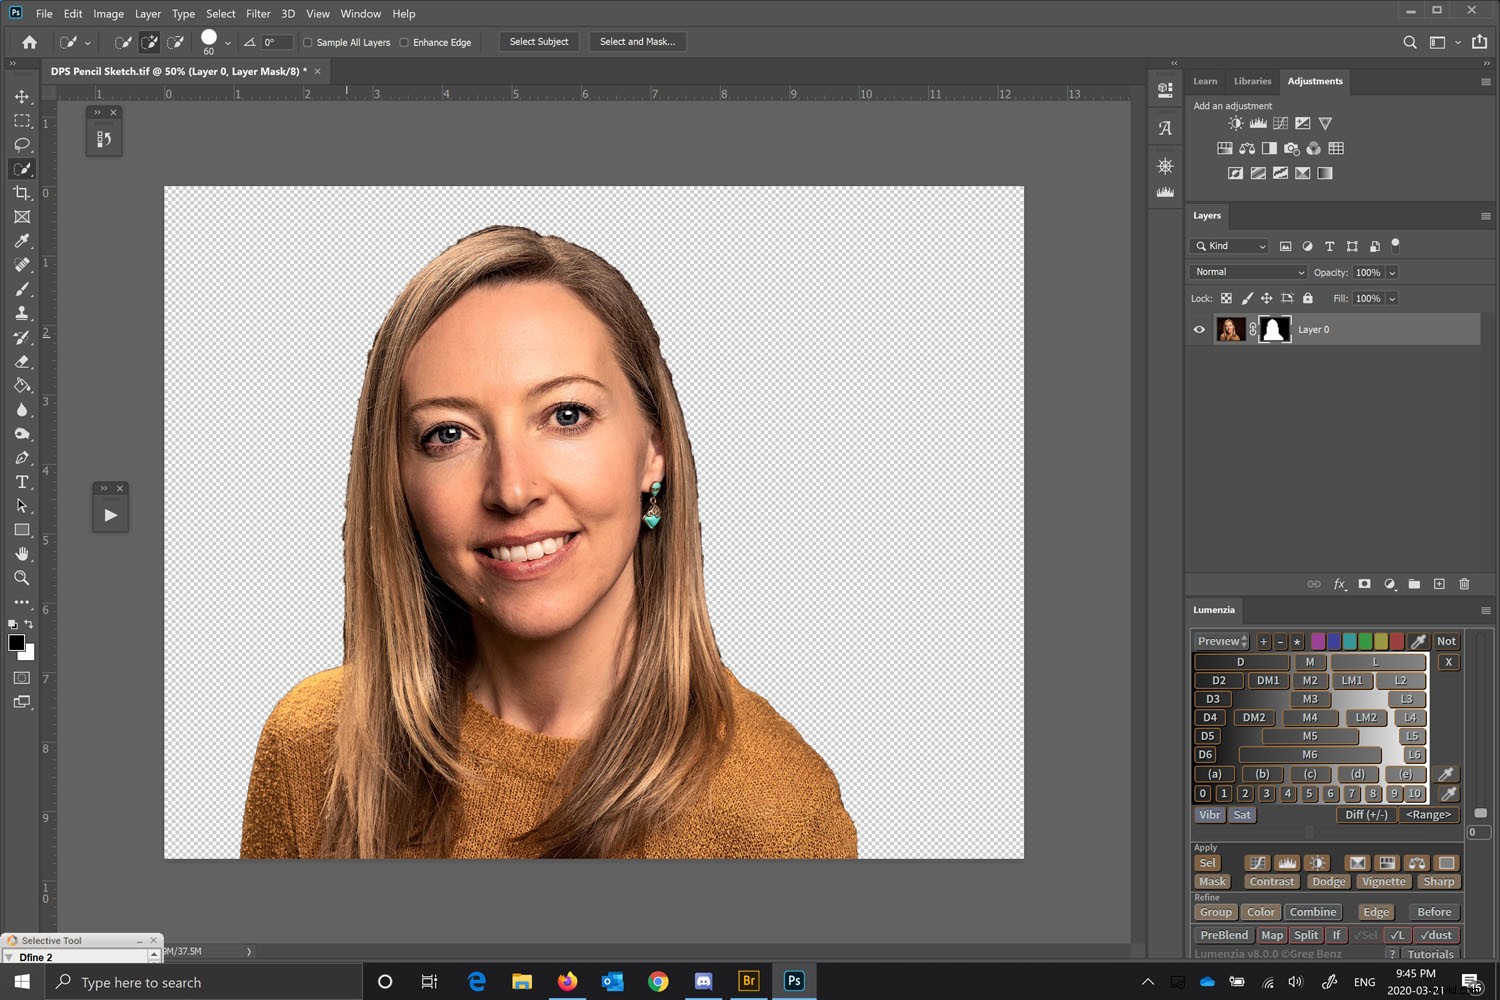
Task: Open the Filter menu
Action: tap(257, 13)
